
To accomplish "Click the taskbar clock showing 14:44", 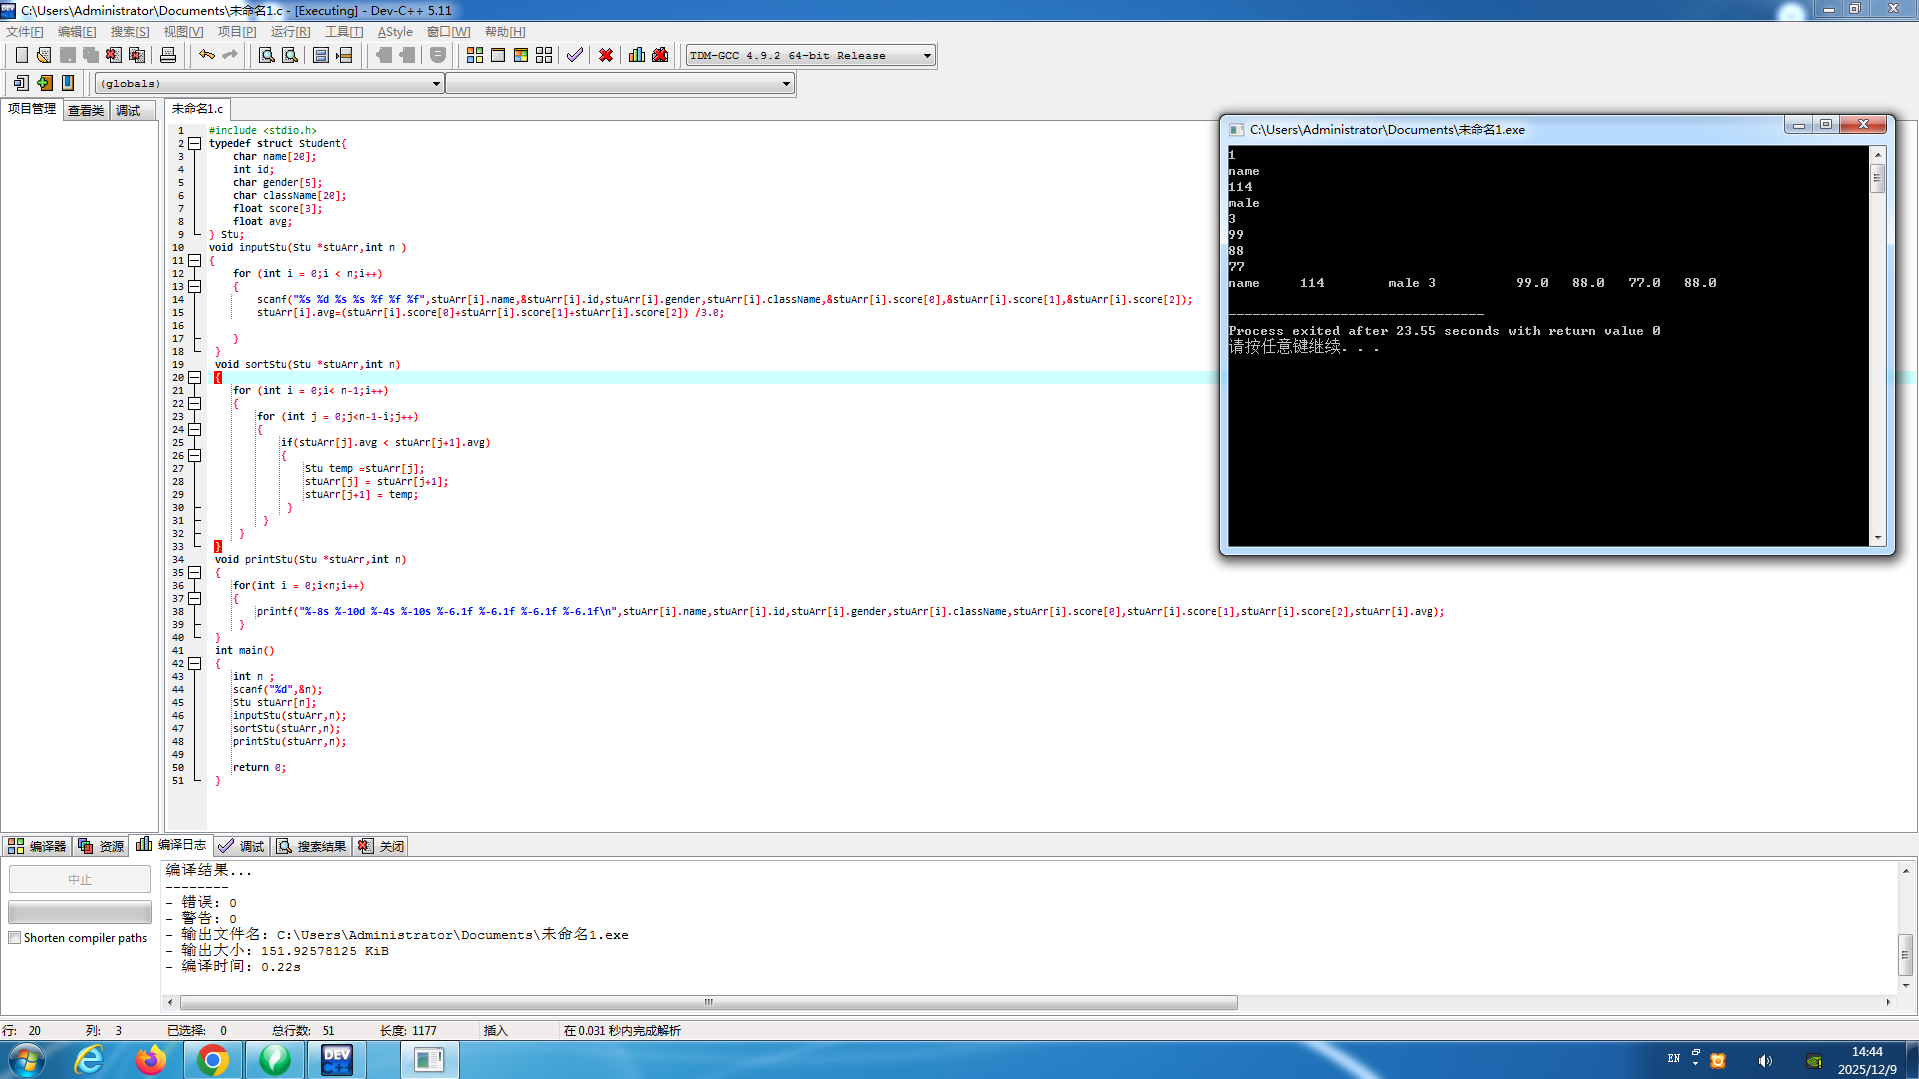I will click(1867, 1060).
